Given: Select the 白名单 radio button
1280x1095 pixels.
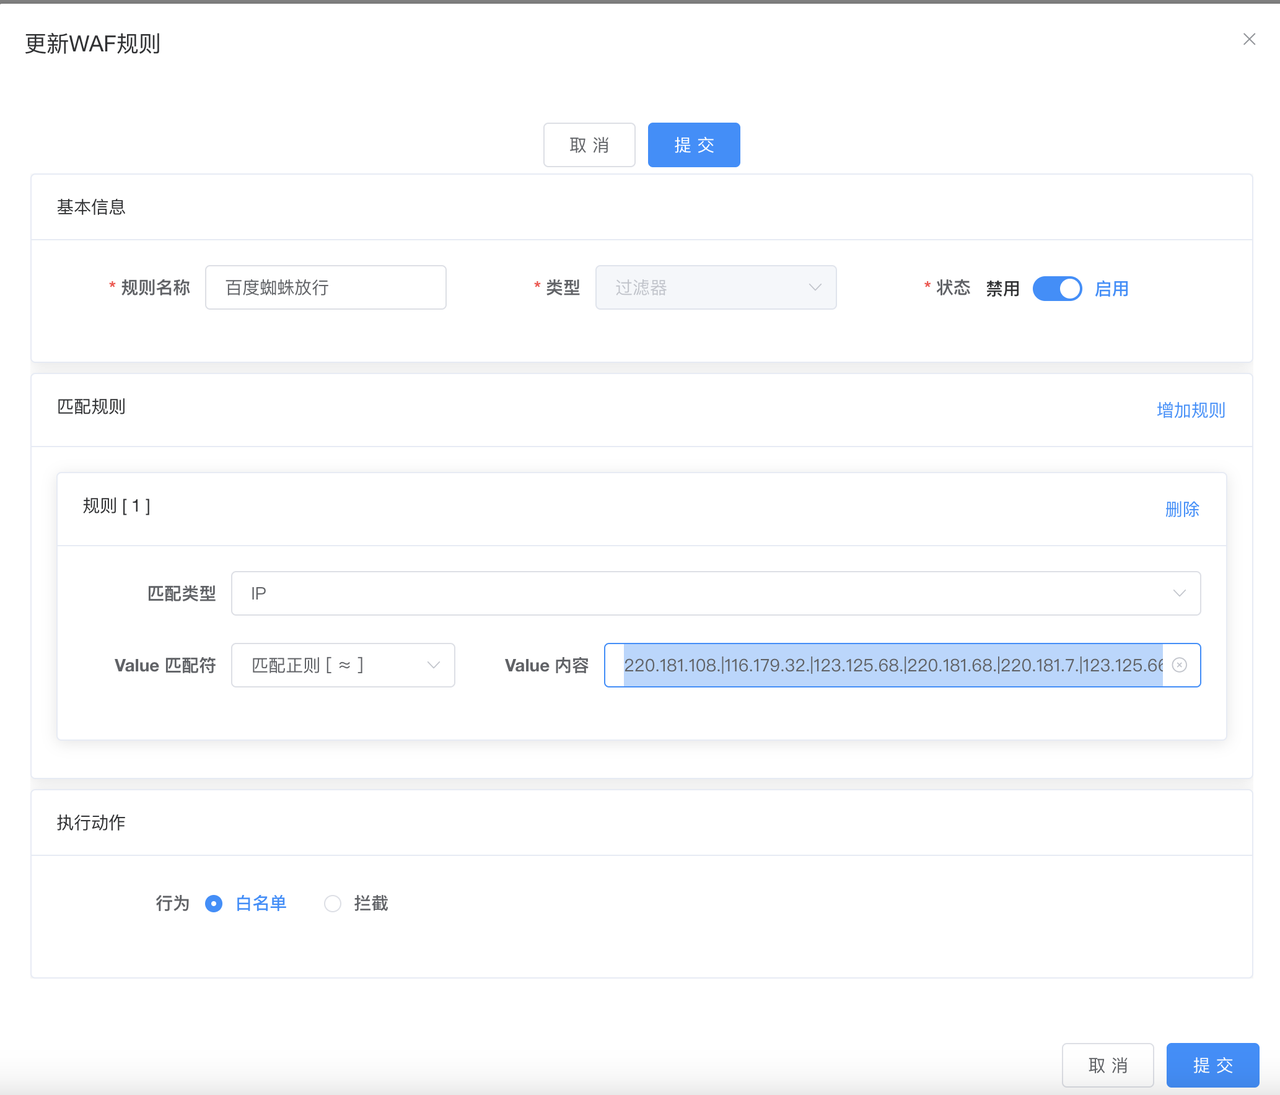Looking at the screenshot, I should pyautogui.click(x=214, y=904).
